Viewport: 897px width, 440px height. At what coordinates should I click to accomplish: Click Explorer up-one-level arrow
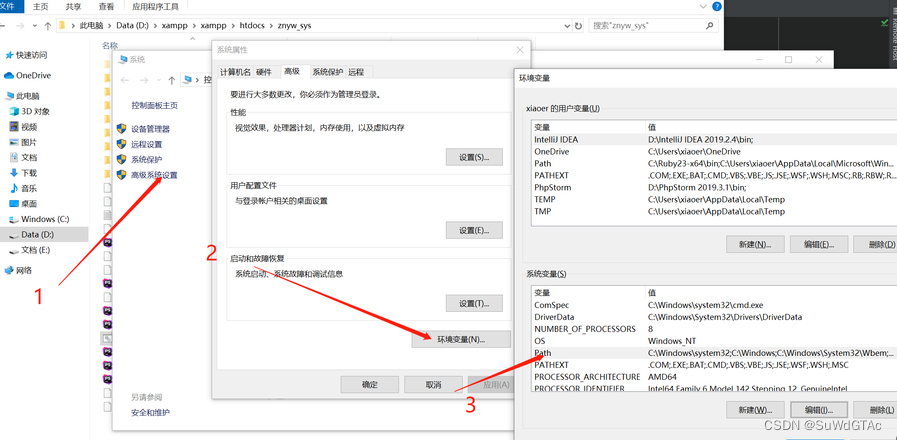(48, 26)
